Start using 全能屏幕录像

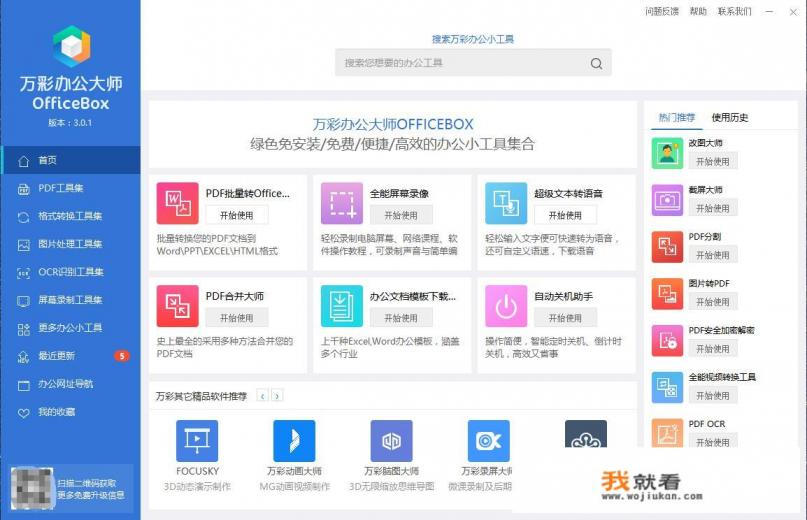tap(401, 215)
